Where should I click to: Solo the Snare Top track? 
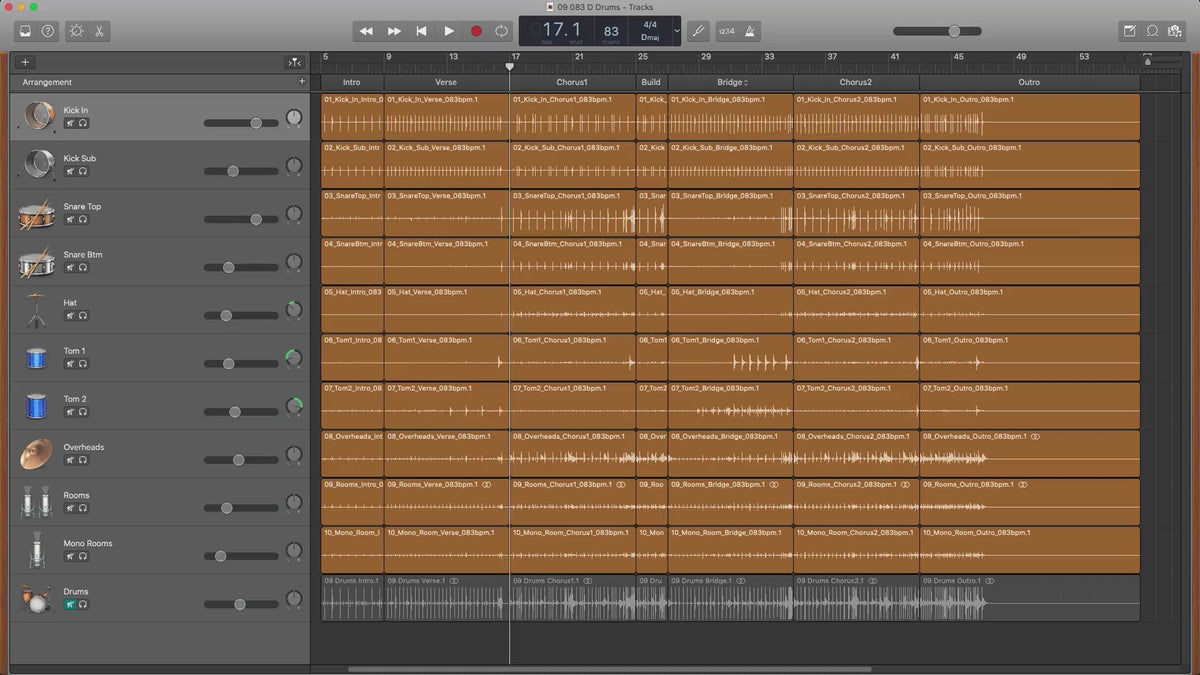(x=82, y=219)
